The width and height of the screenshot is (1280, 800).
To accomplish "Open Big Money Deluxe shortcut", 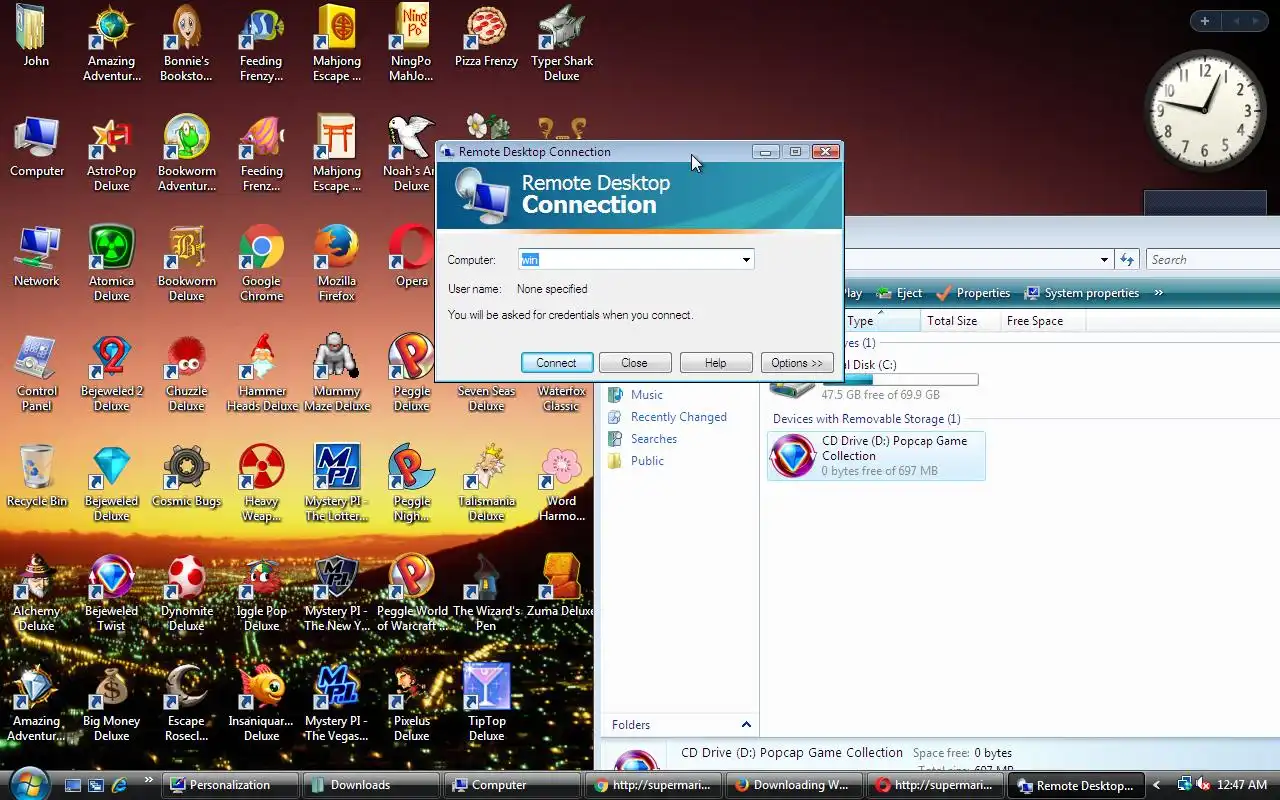I will pos(111,704).
